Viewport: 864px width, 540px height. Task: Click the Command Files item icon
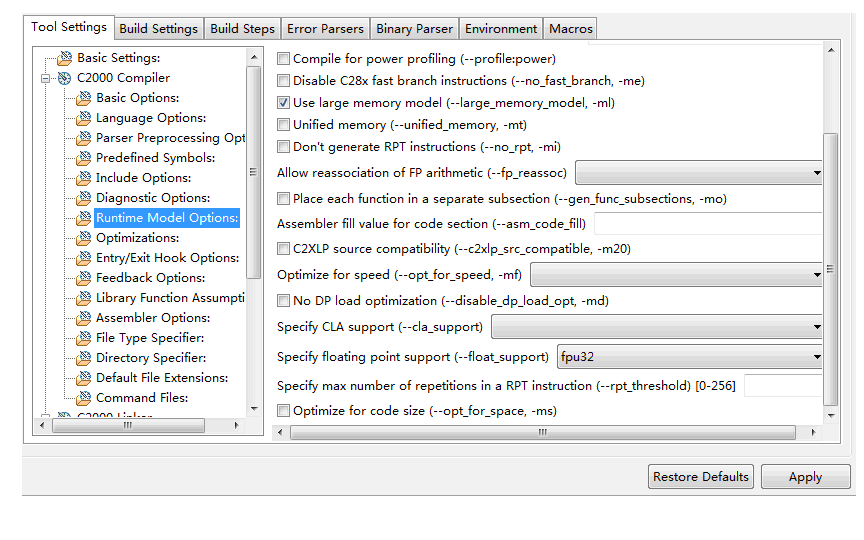(85, 398)
